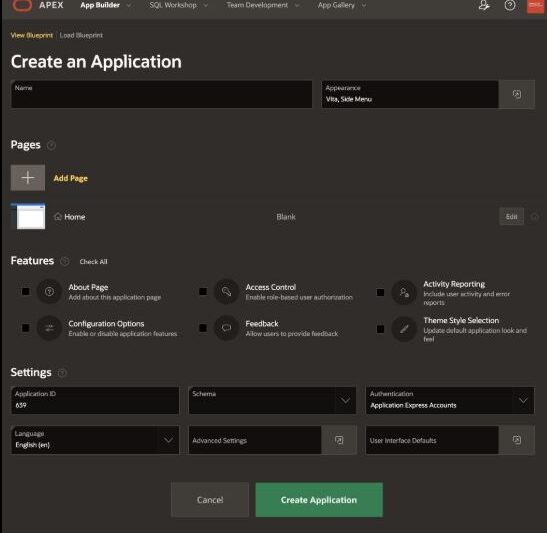Click the home icon beside Home
Screen dimensions: 547x533
click(58, 217)
